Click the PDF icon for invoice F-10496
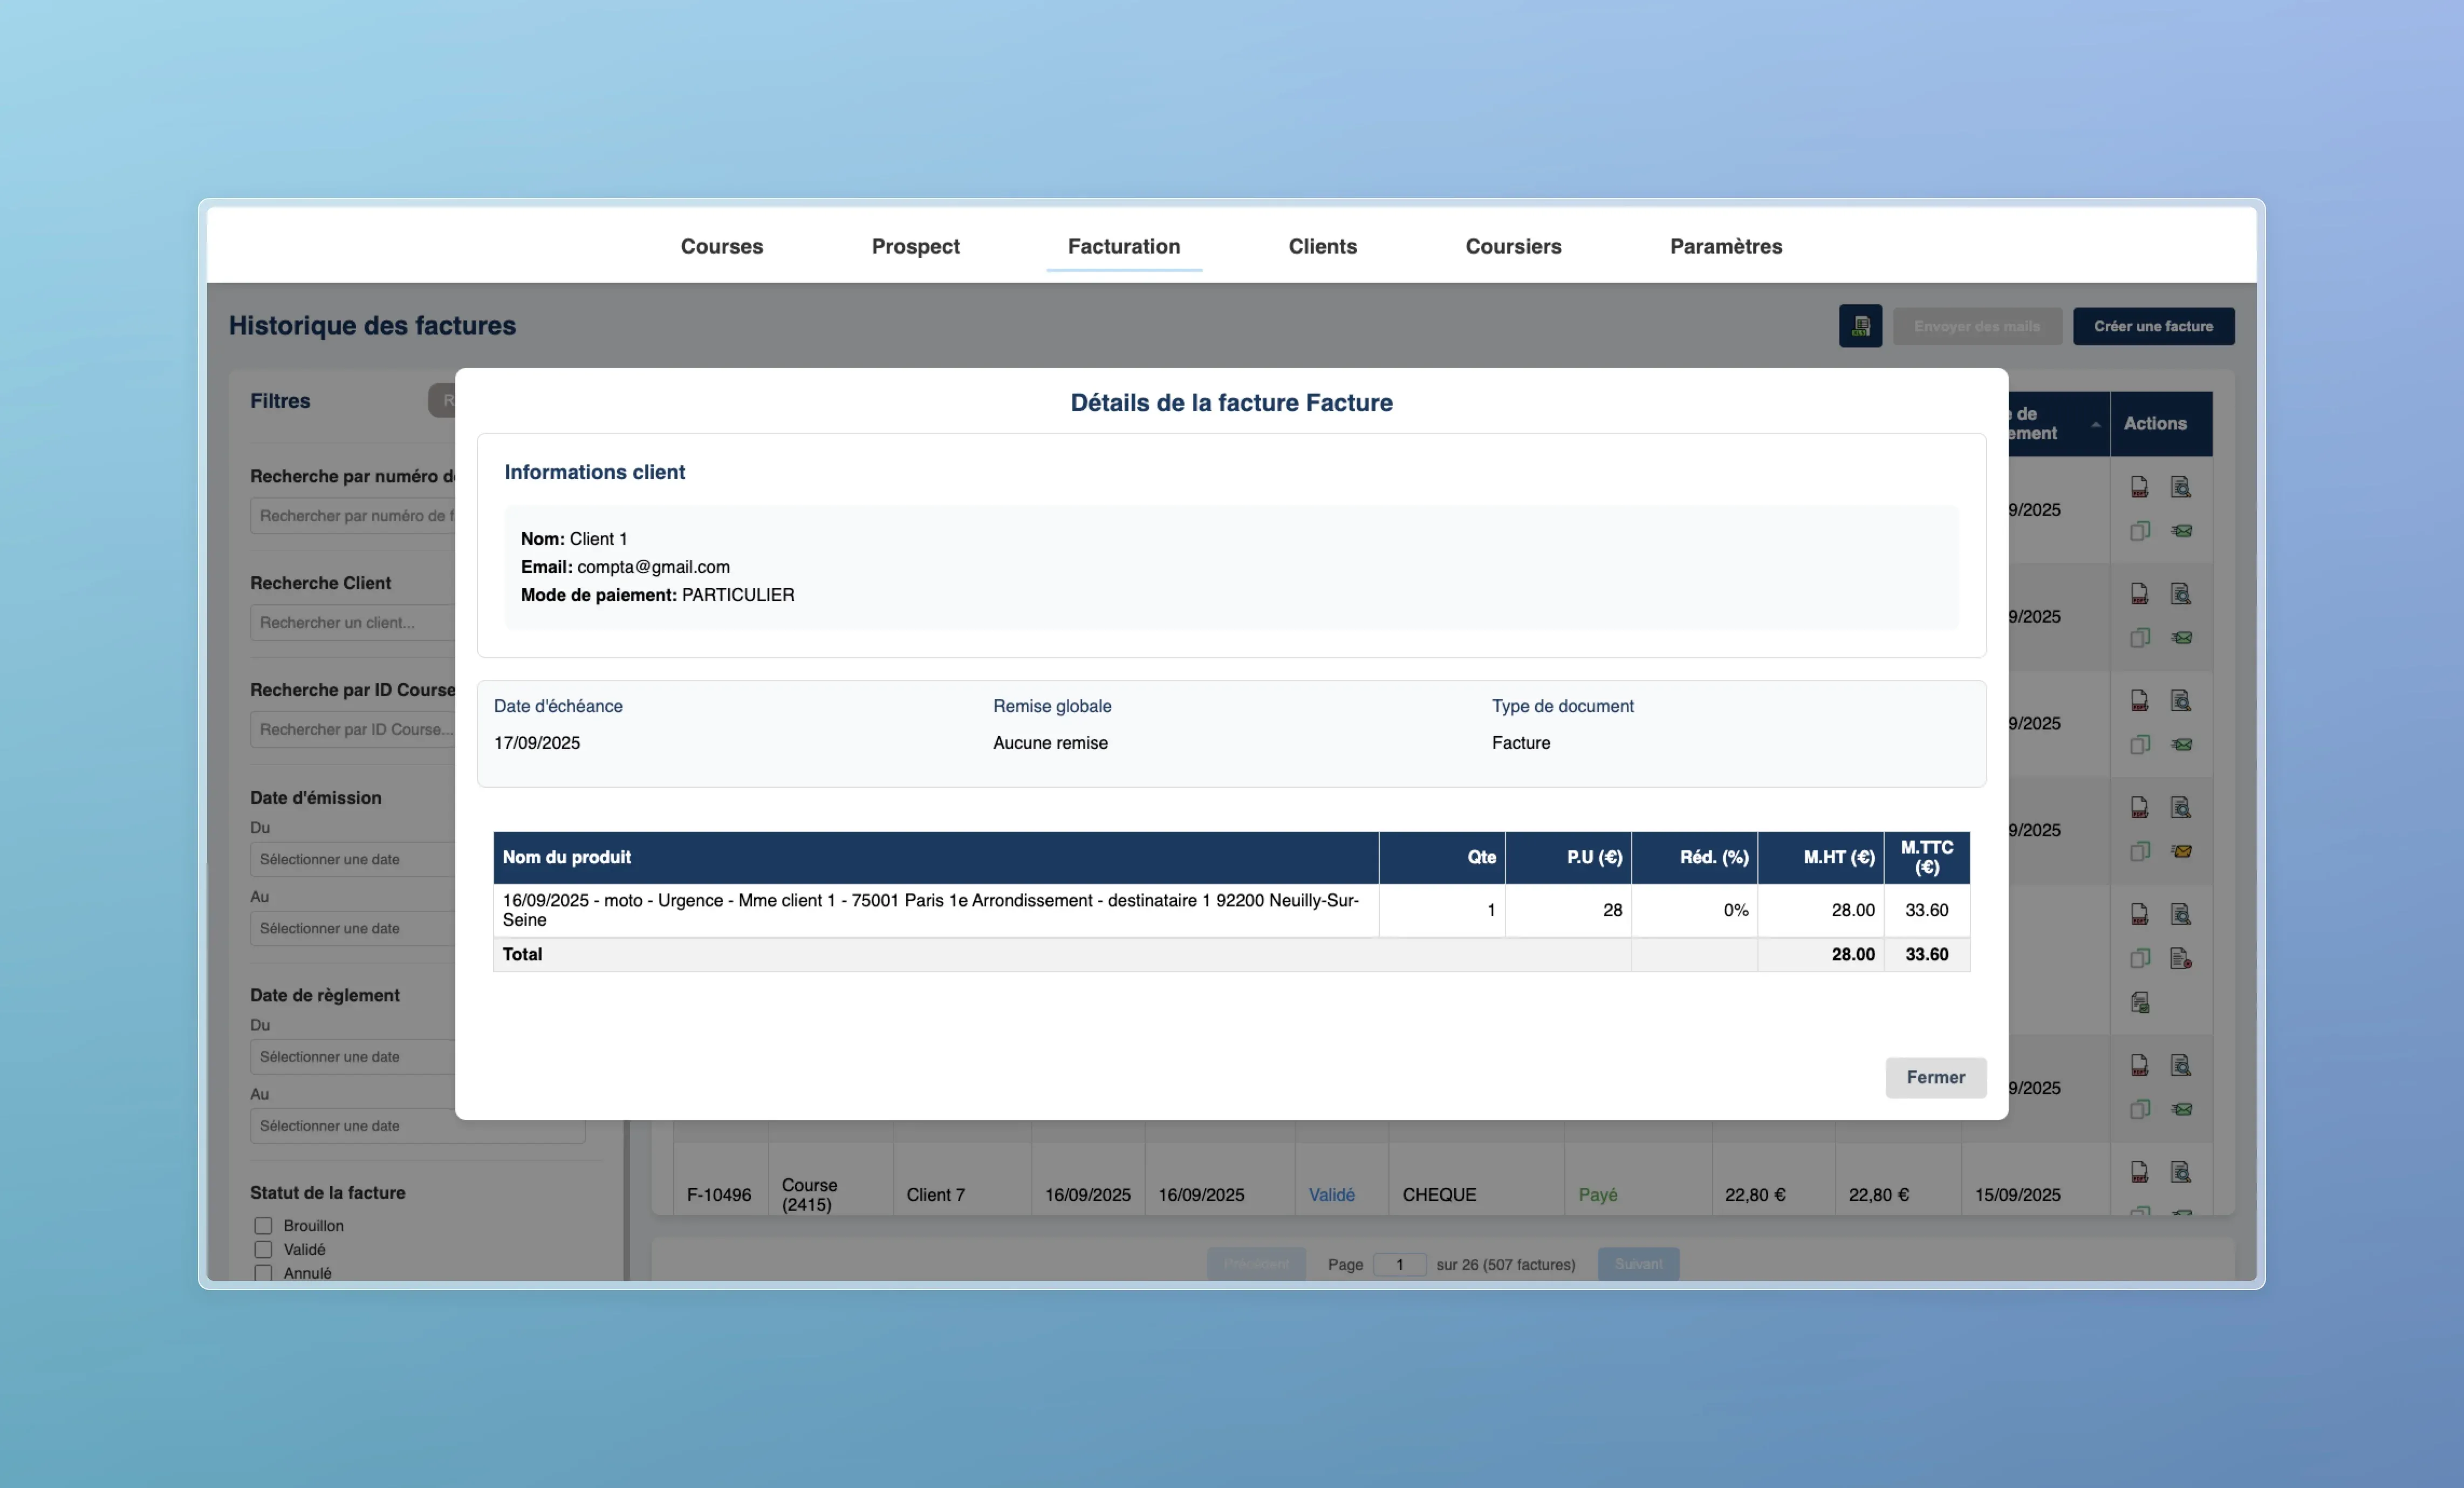The width and height of the screenshot is (2464, 1488). click(2139, 1171)
